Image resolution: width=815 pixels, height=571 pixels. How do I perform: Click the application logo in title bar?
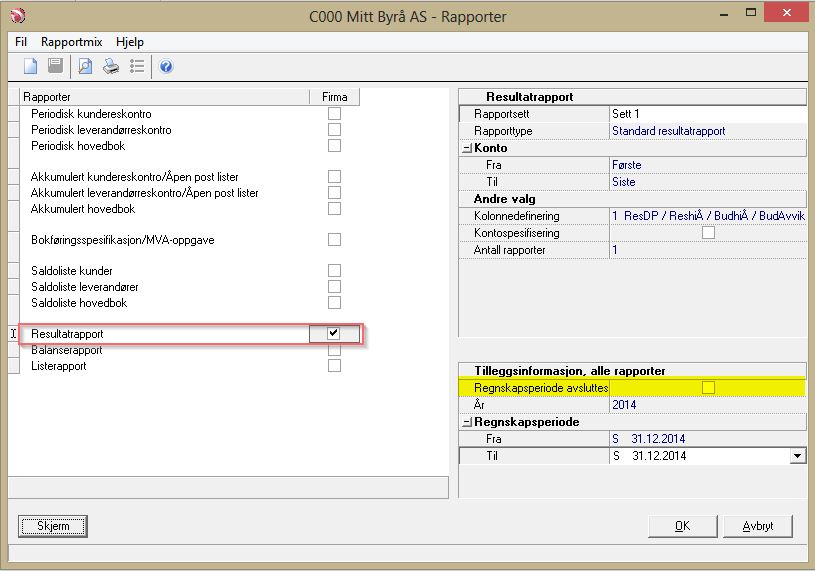[17, 16]
